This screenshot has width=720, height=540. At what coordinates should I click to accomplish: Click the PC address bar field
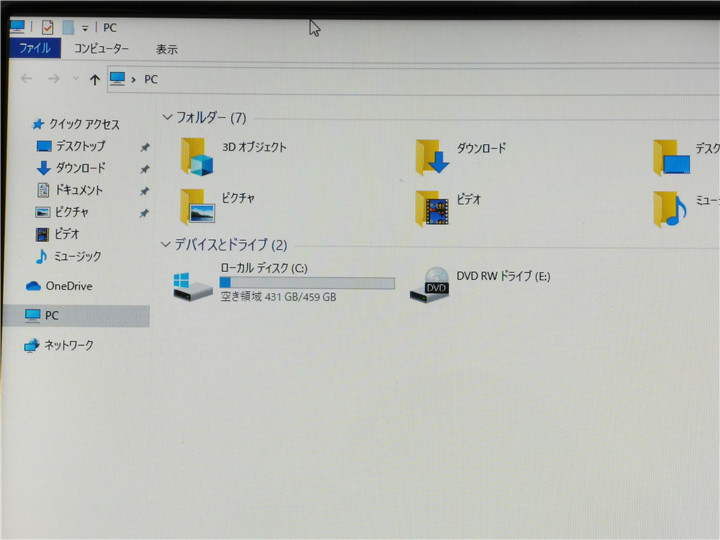click(x=413, y=80)
